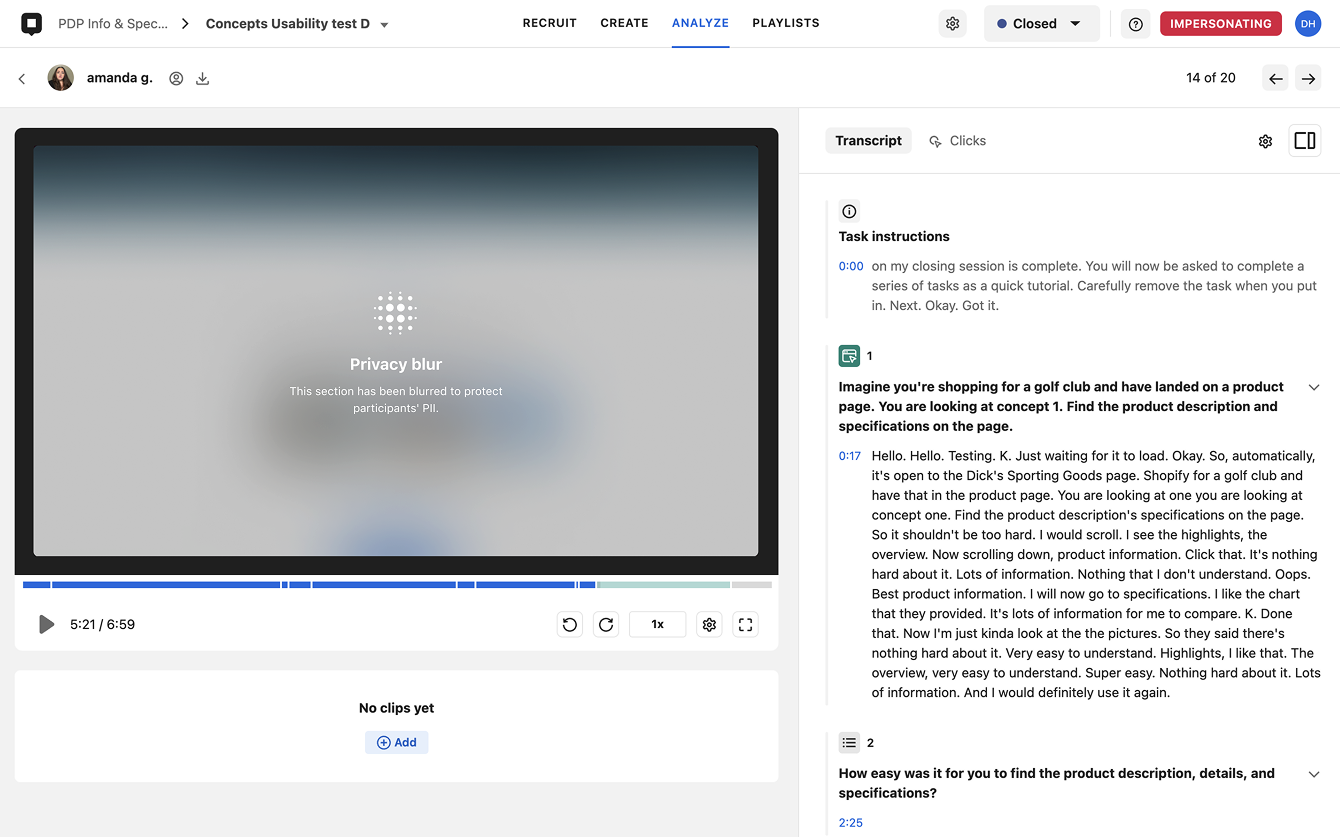Open the Playlists tab
The image size is (1340, 837).
pos(785,23)
